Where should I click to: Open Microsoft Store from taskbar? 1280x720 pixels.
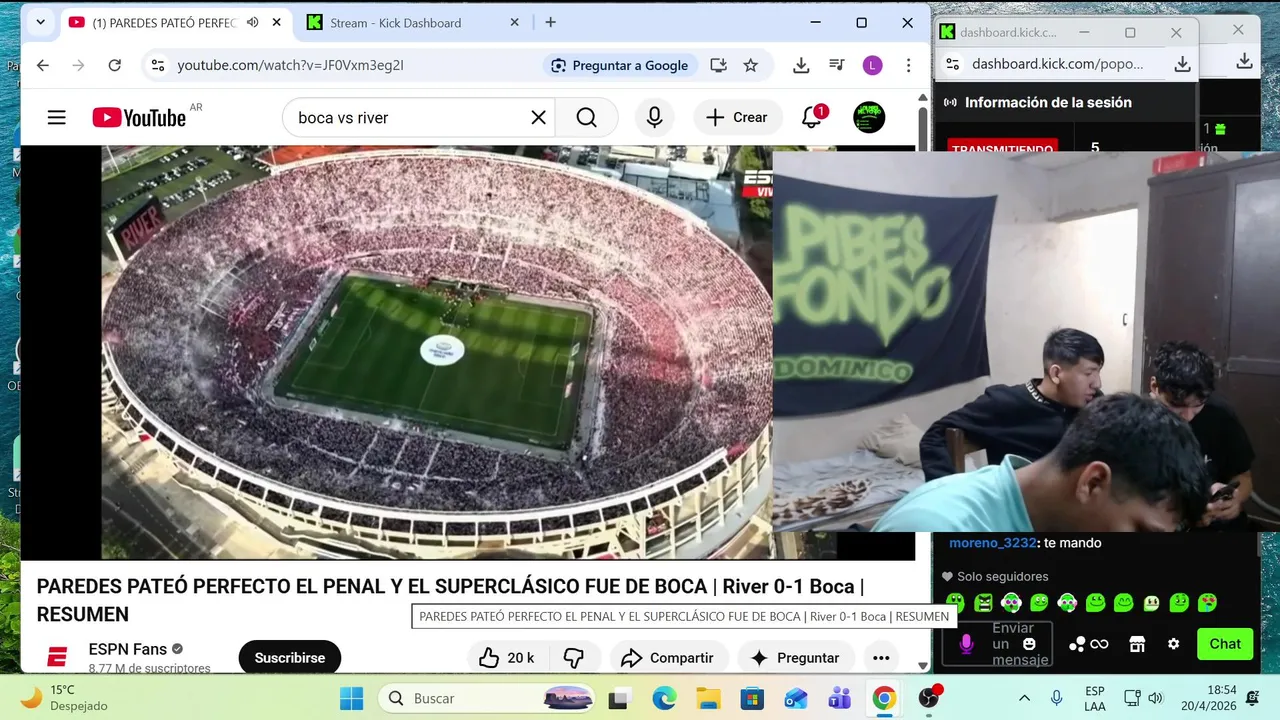[752, 698]
